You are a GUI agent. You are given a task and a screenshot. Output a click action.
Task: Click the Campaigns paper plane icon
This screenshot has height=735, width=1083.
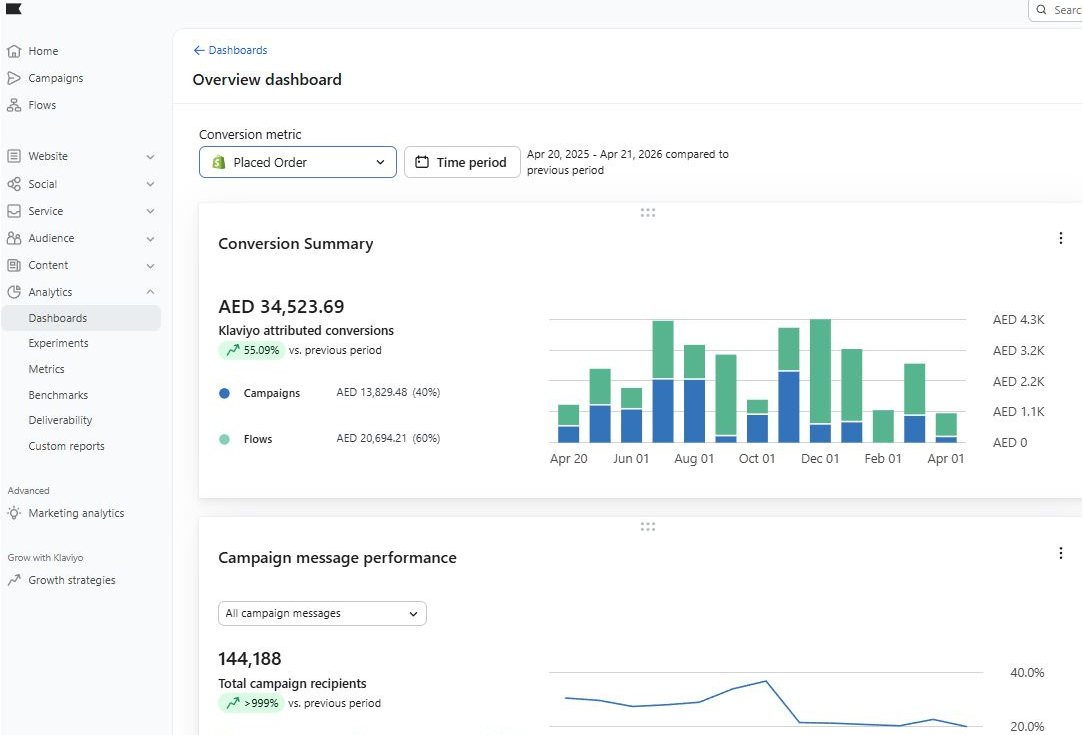(x=14, y=78)
